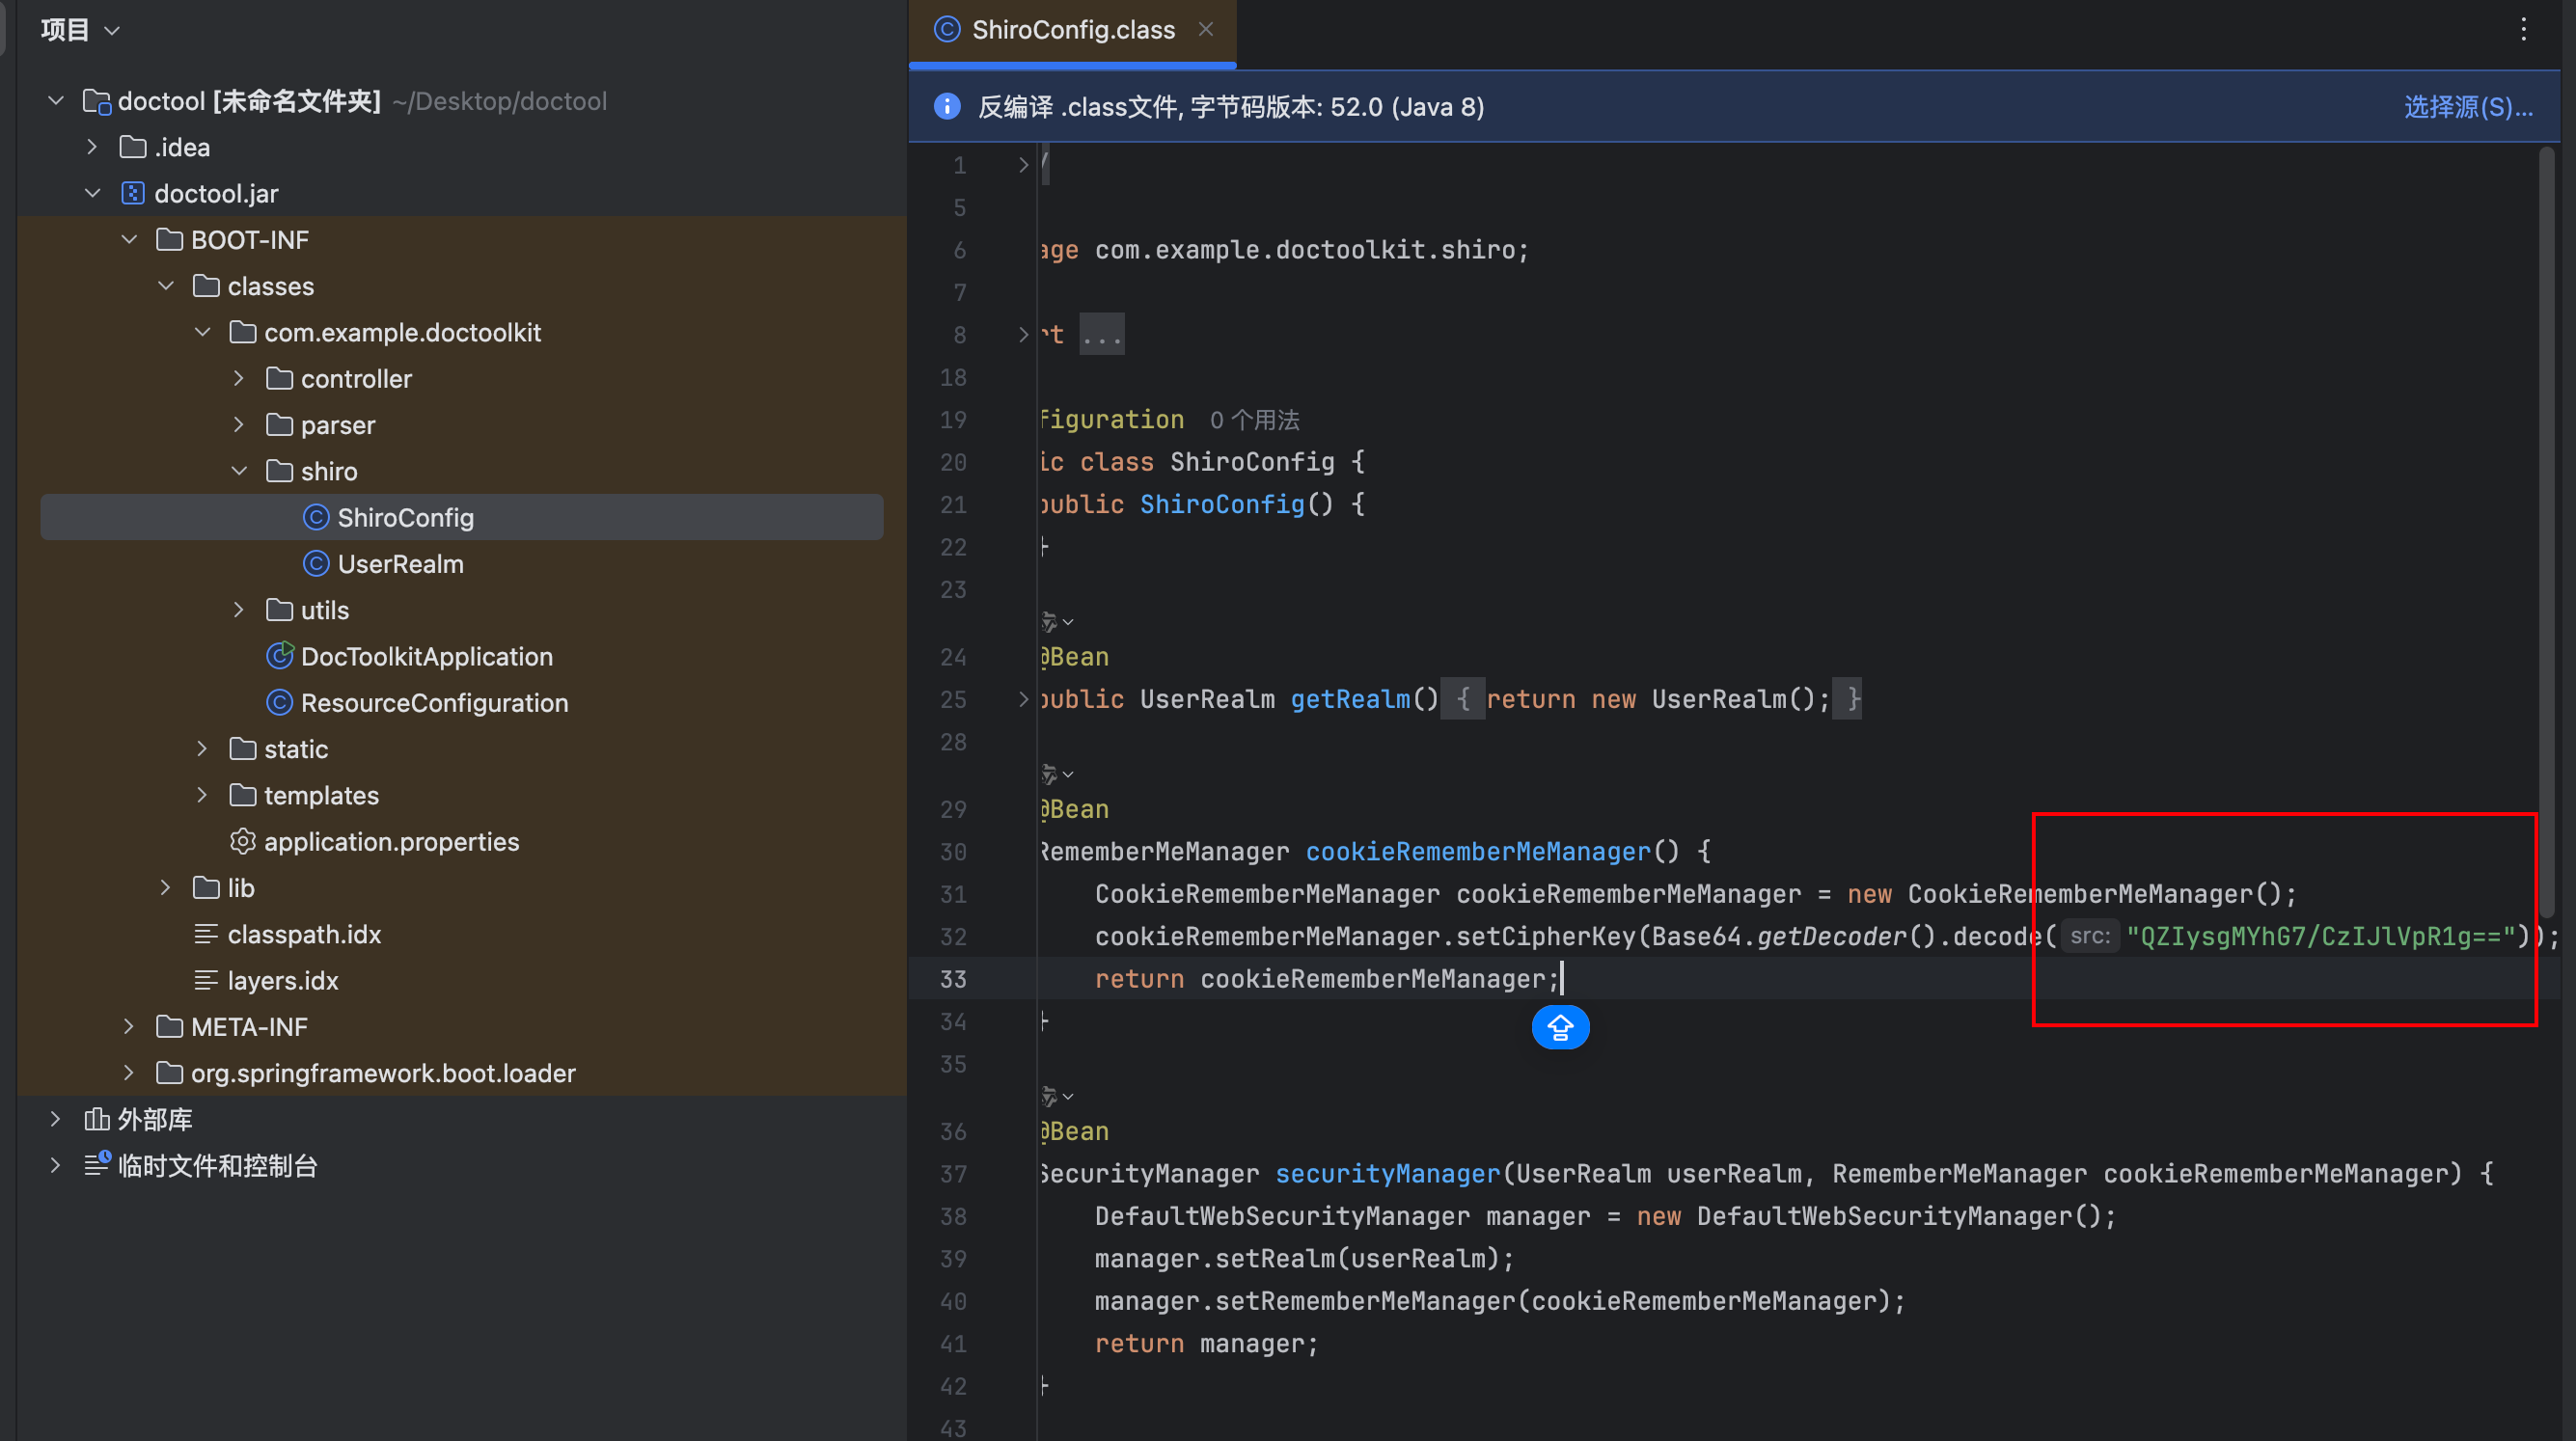Click the classpath.idx text file icon
2576x1441 pixels.
(206, 934)
